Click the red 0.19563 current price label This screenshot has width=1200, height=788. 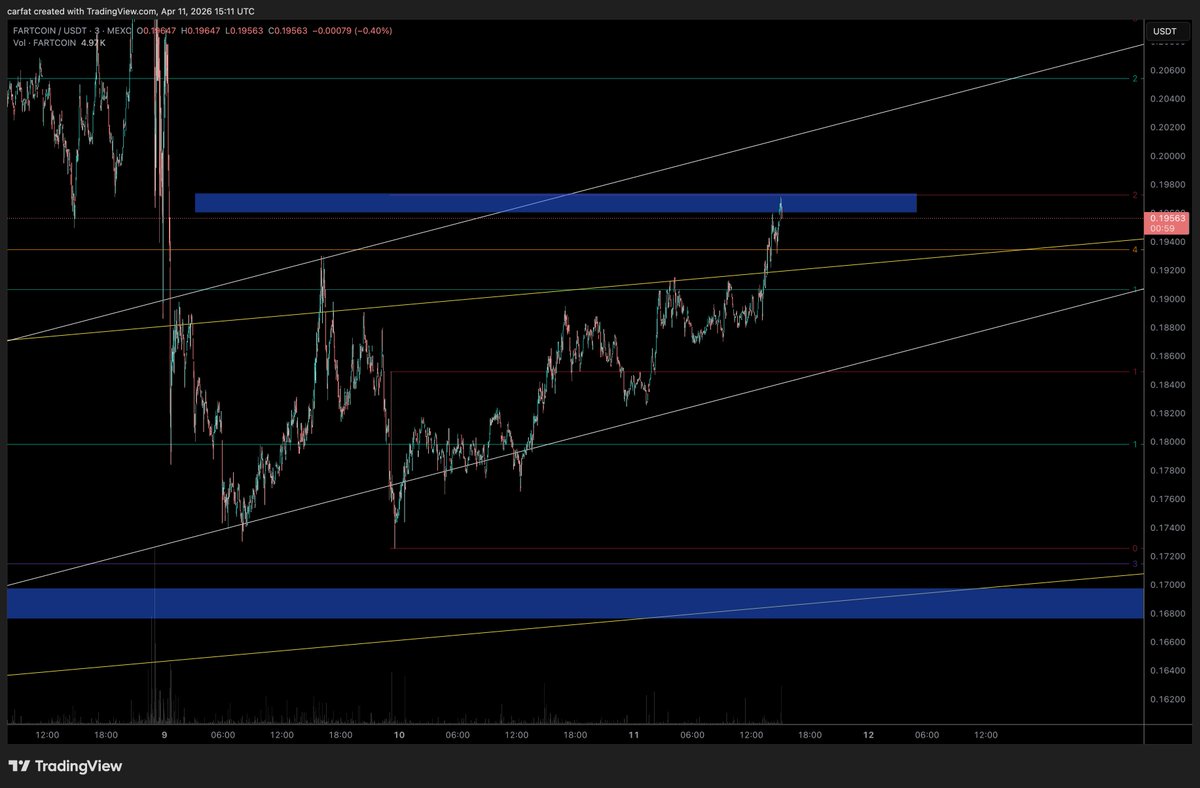point(1167,217)
